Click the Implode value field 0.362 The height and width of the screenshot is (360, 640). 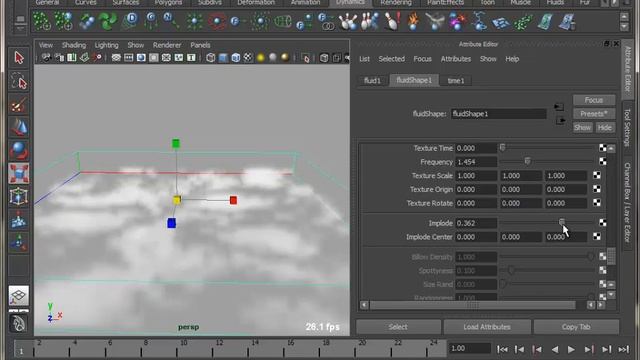[476, 223]
